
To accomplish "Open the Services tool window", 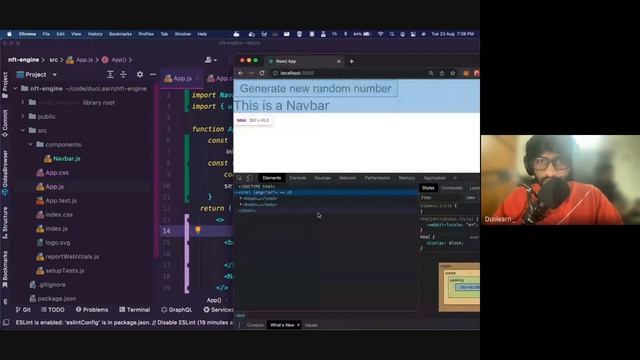I will tap(218, 310).
